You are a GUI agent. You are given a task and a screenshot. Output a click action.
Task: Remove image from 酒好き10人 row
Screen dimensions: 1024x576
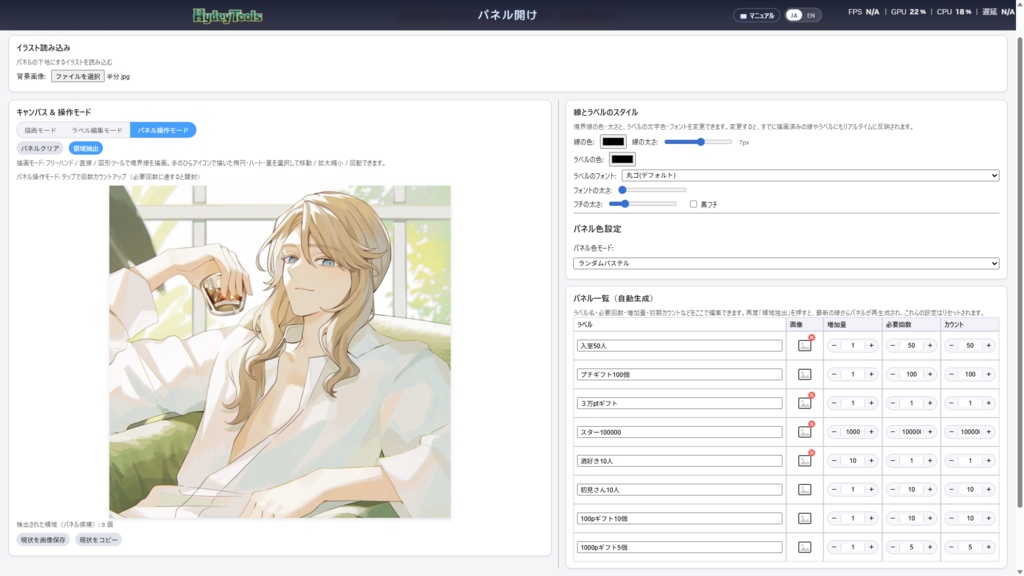click(812, 453)
